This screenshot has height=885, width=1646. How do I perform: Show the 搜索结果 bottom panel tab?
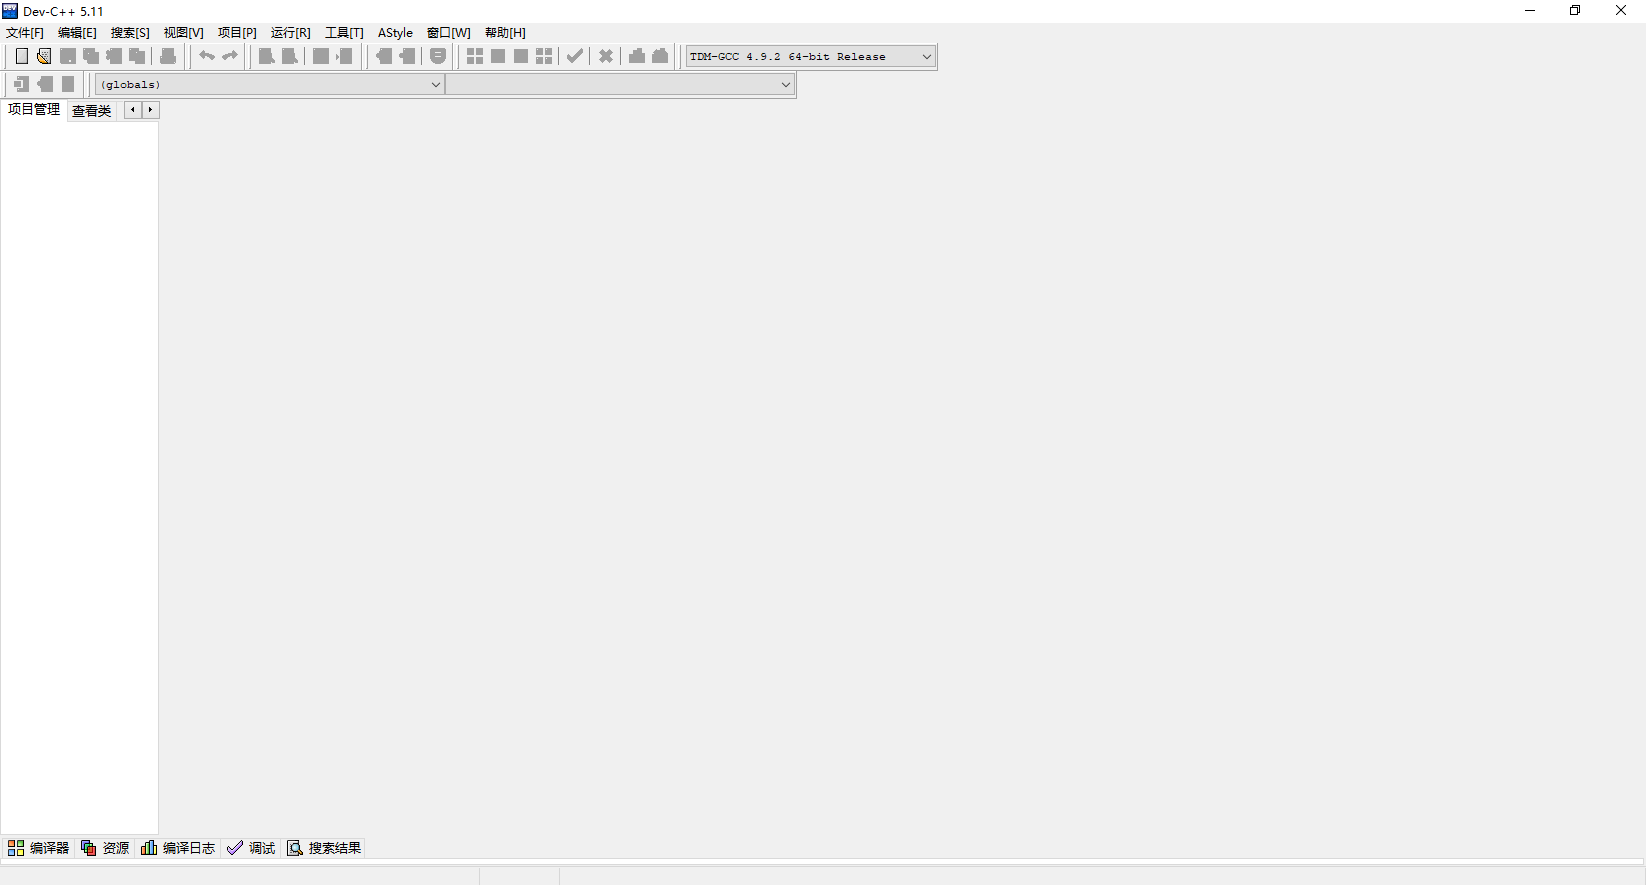(x=324, y=848)
